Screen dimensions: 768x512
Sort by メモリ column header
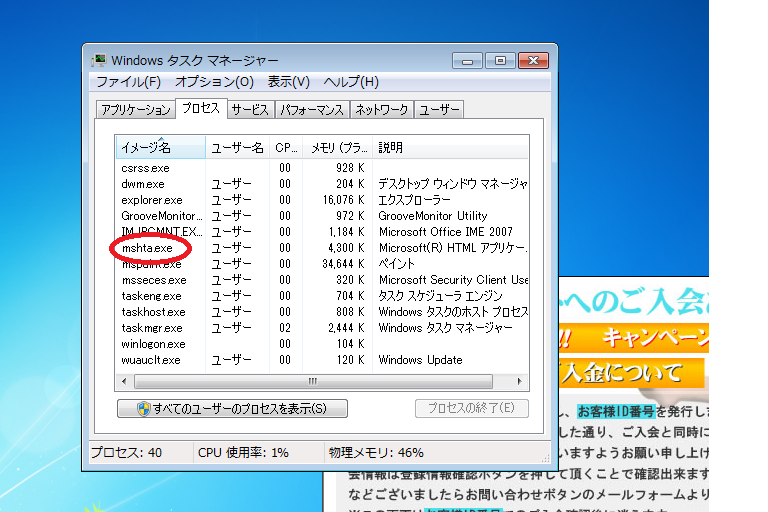coord(338,147)
